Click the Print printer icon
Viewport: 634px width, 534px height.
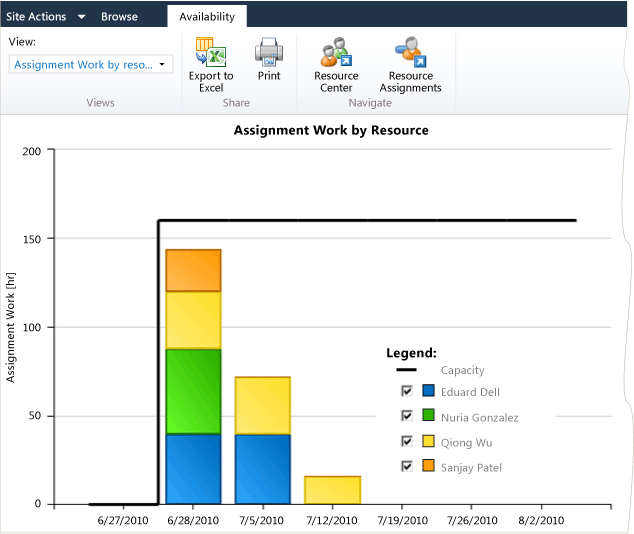[x=269, y=52]
